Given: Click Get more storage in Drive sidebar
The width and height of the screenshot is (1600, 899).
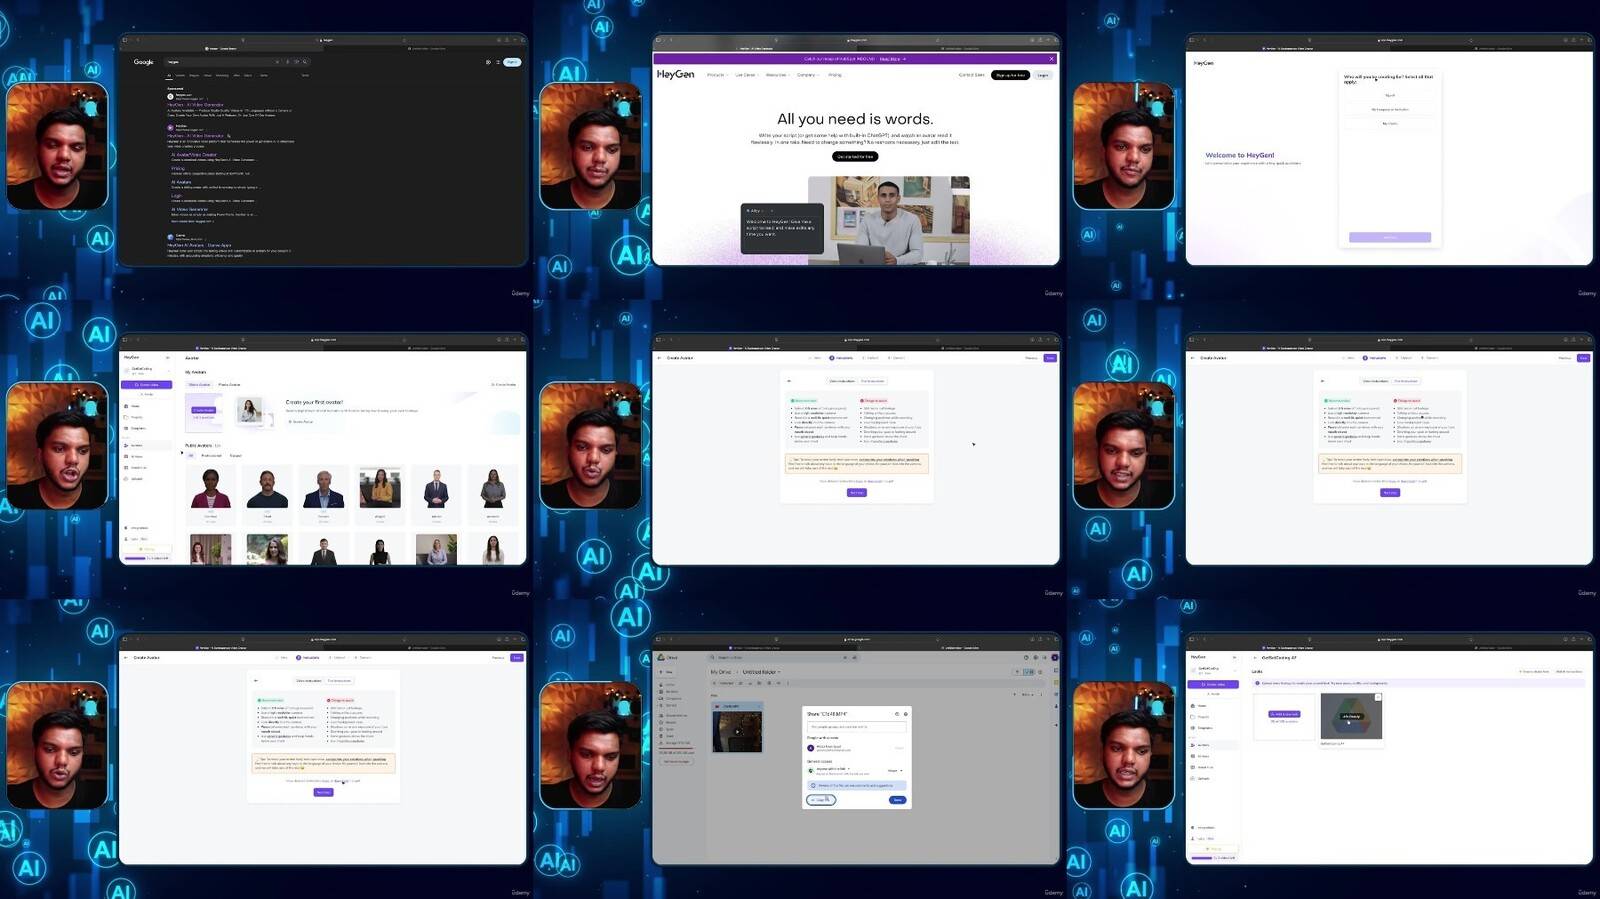Looking at the screenshot, I should (x=677, y=761).
